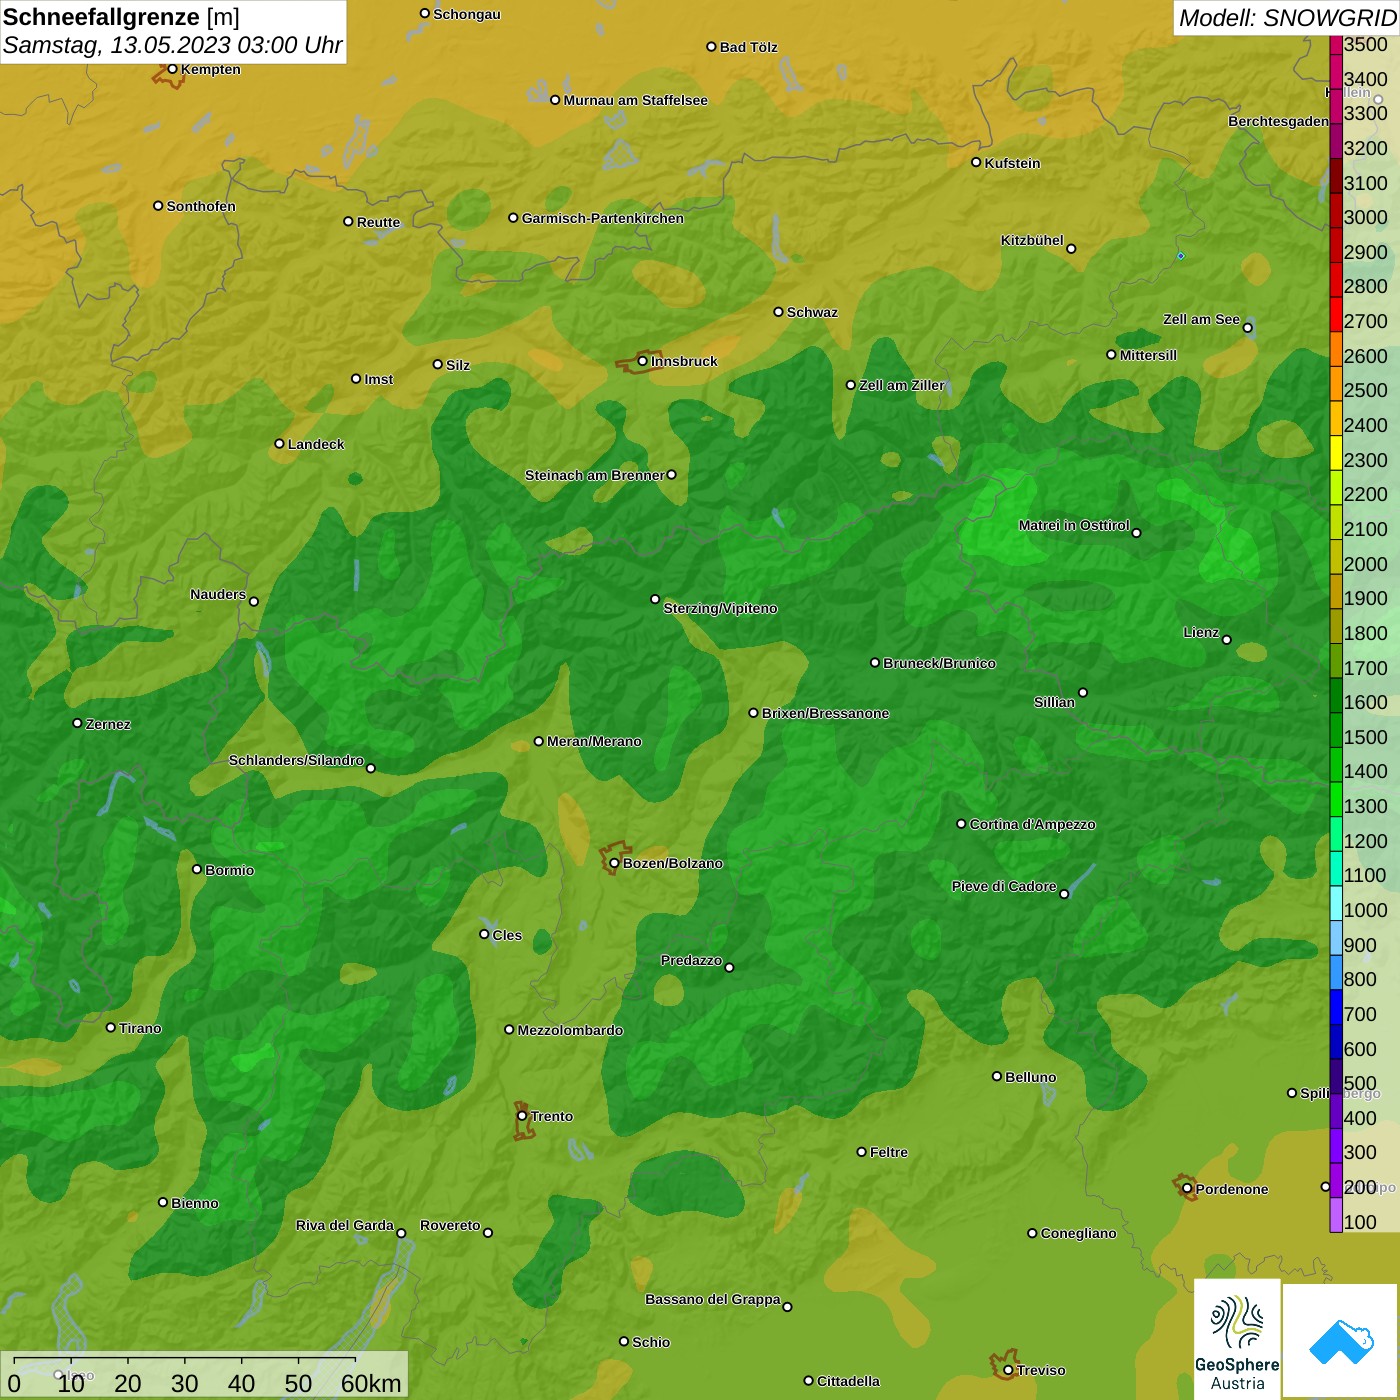Click the 'Zell am Ziller' label
1400x1400 pixels.
click(x=902, y=385)
